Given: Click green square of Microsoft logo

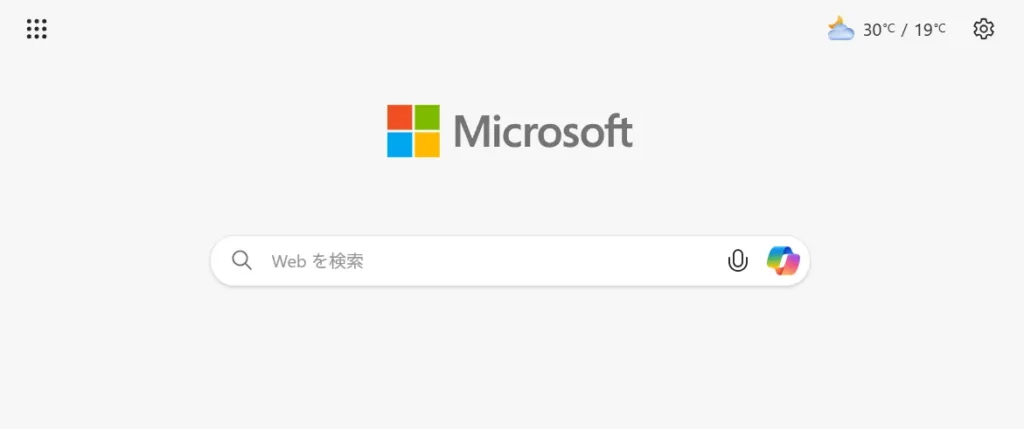Looking at the screenshot, I should pos(427,117).
